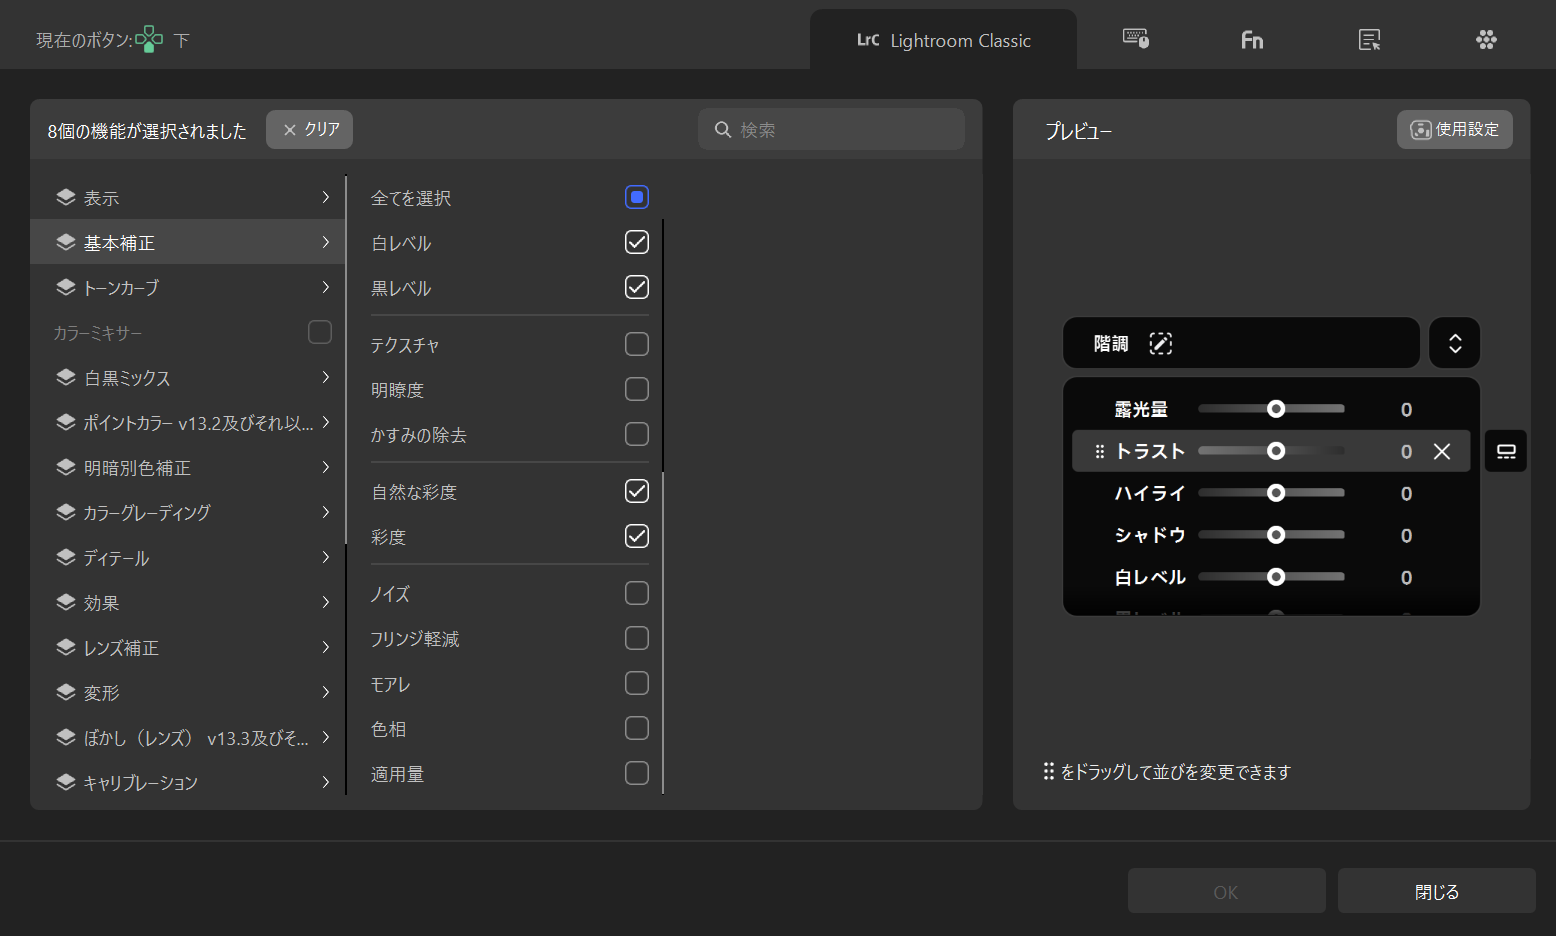Click the list-with-cursor tab icon
This screenshot has height=936, width=1556.
1369,40
